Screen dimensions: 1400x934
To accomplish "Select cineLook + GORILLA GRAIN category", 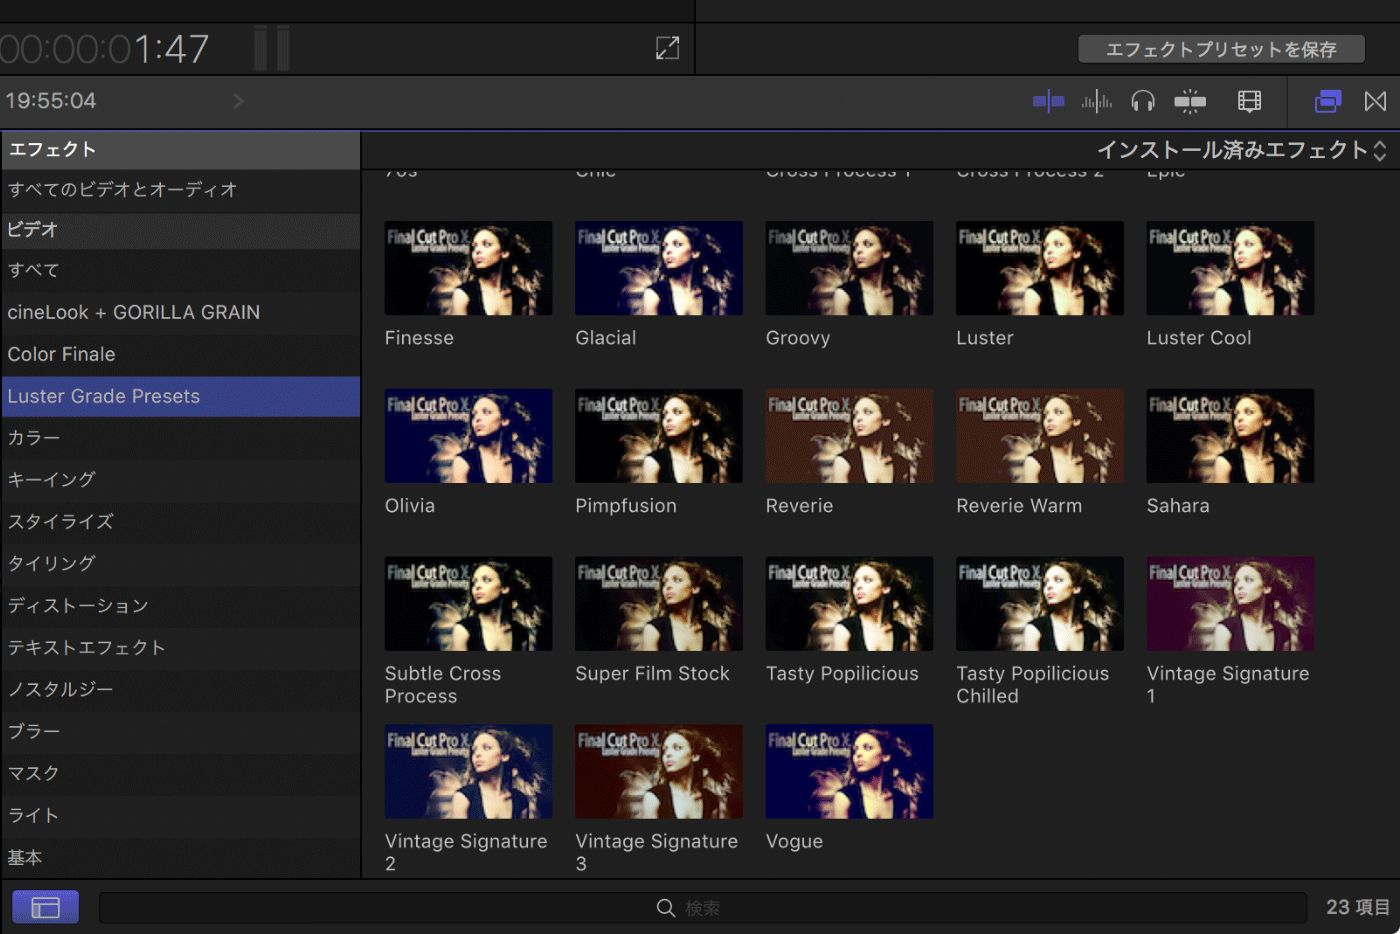I will (180, 312).
